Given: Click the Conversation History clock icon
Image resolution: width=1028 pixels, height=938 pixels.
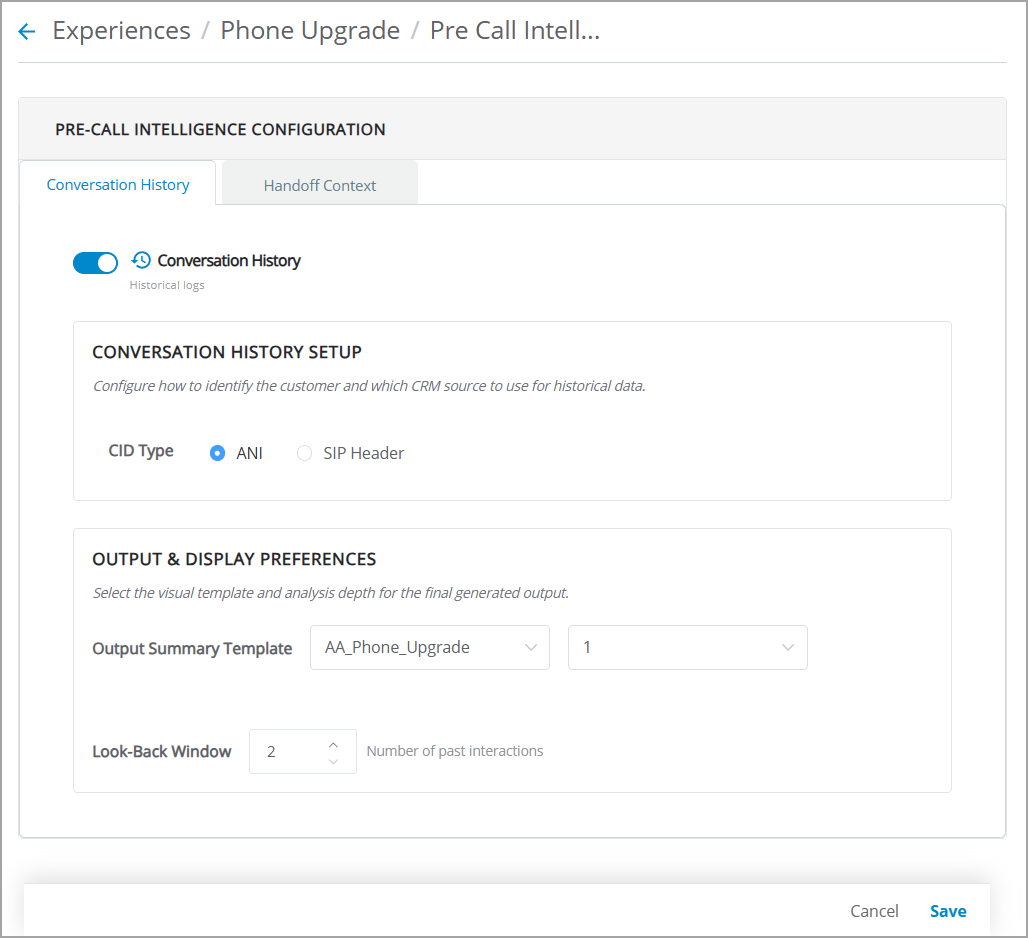Looking at the screenshot, I should pyautogui.click(x=141, y=260).
